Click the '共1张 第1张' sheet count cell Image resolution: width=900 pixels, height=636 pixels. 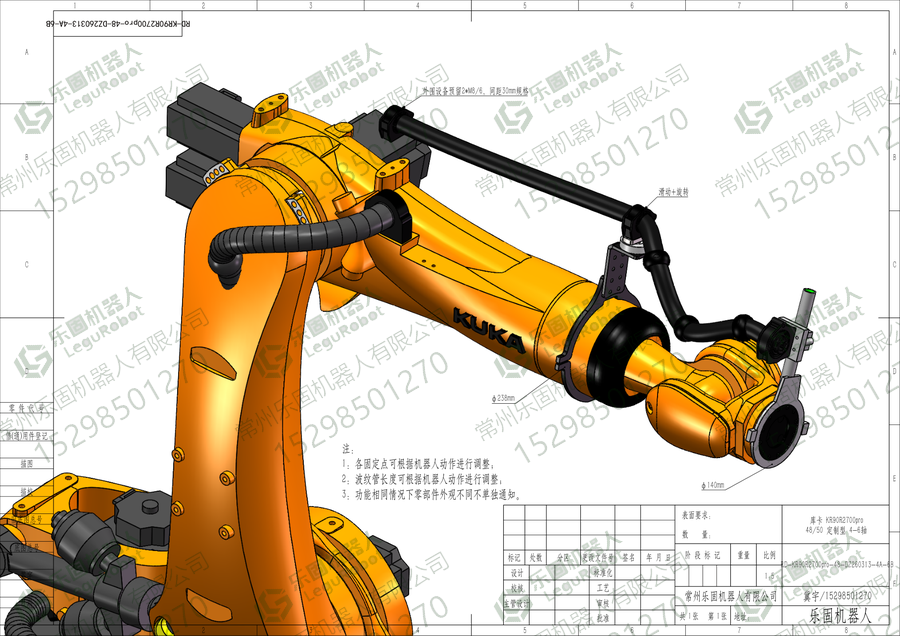704,616
